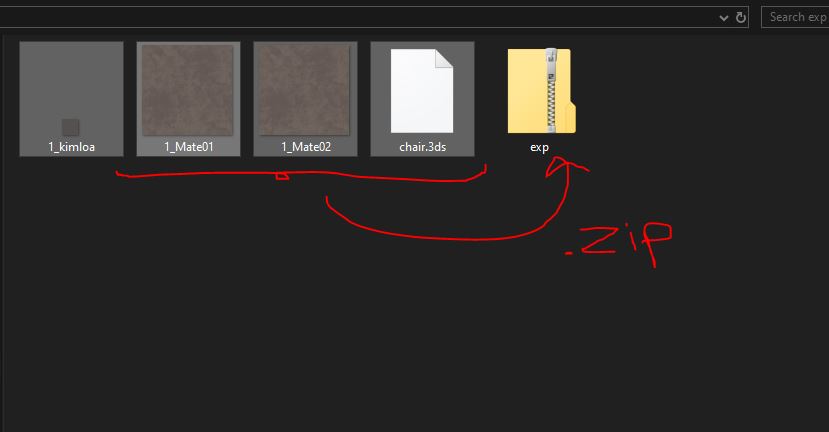
Task: Focus the Search exp input box
Action: tap(795, 17)
